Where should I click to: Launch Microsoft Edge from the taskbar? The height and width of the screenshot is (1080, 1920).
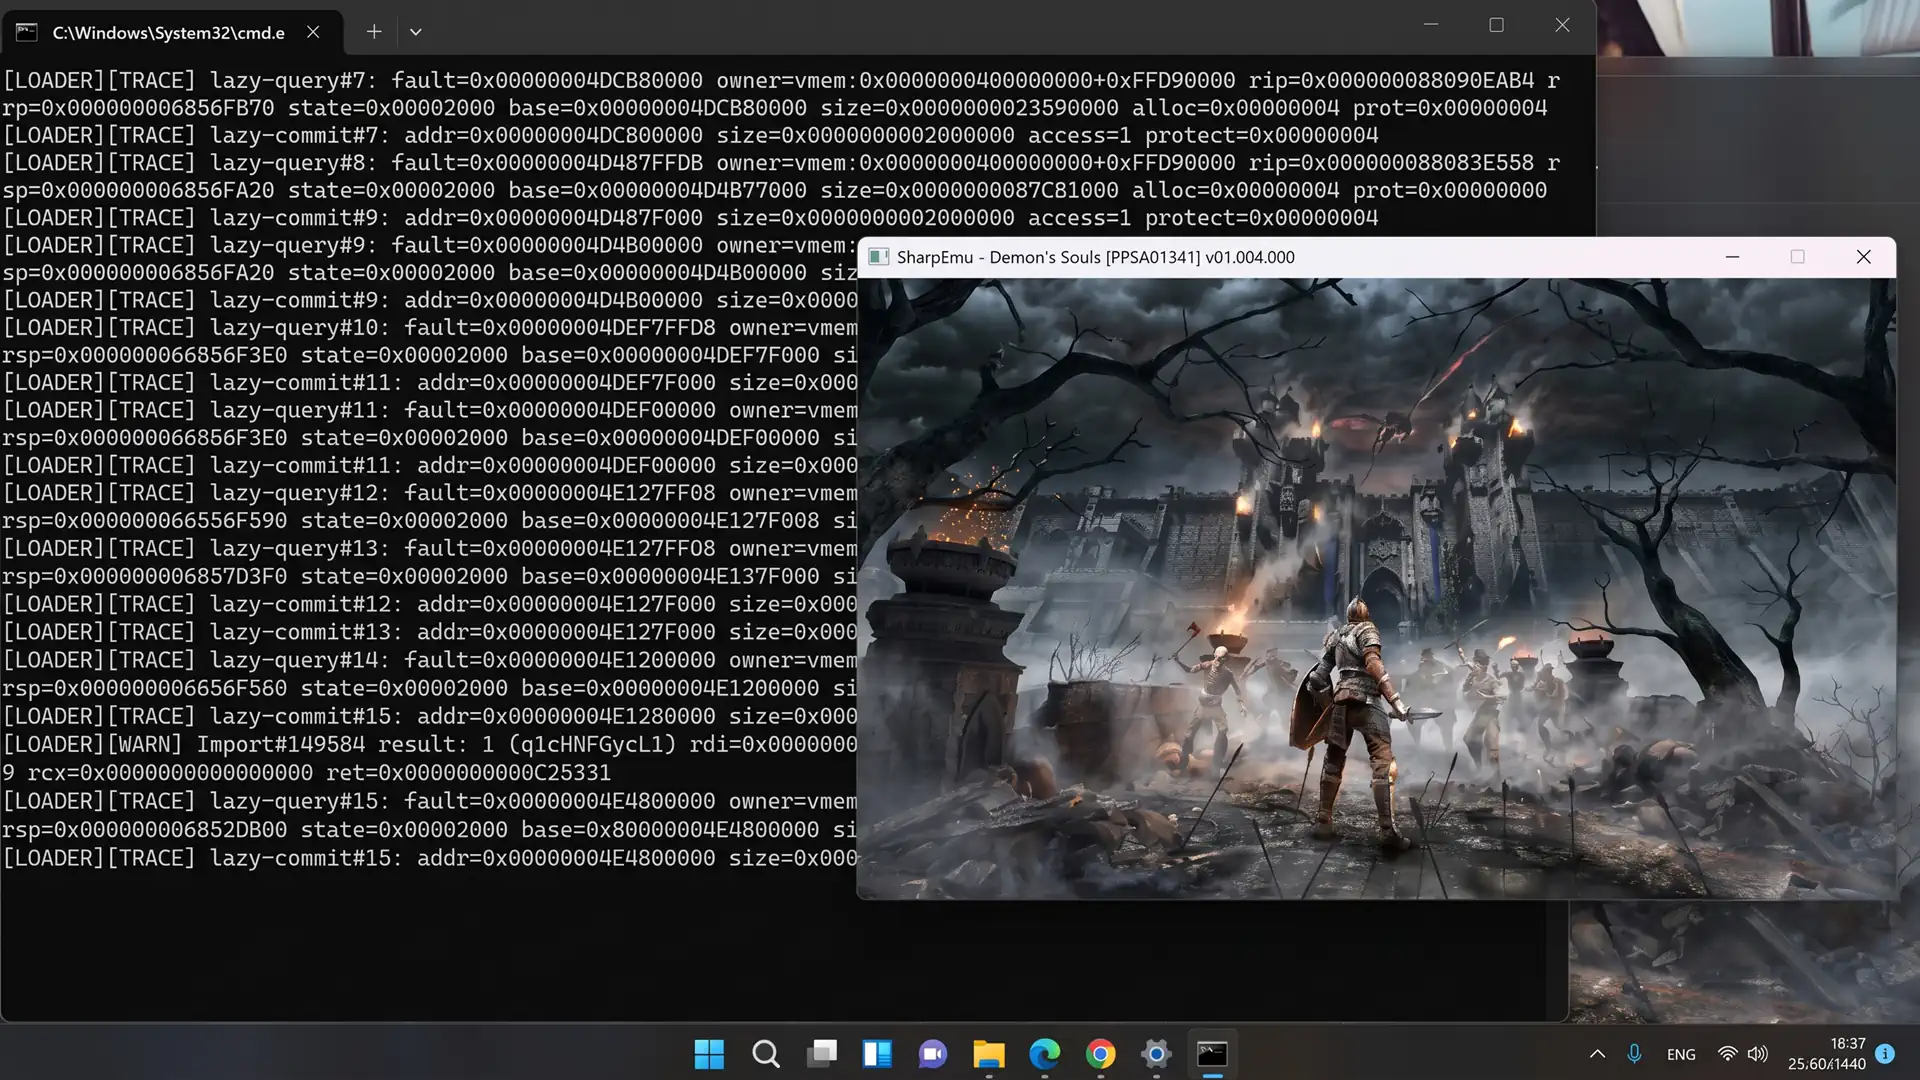pyautogui.click(x=1045, y=1054)
